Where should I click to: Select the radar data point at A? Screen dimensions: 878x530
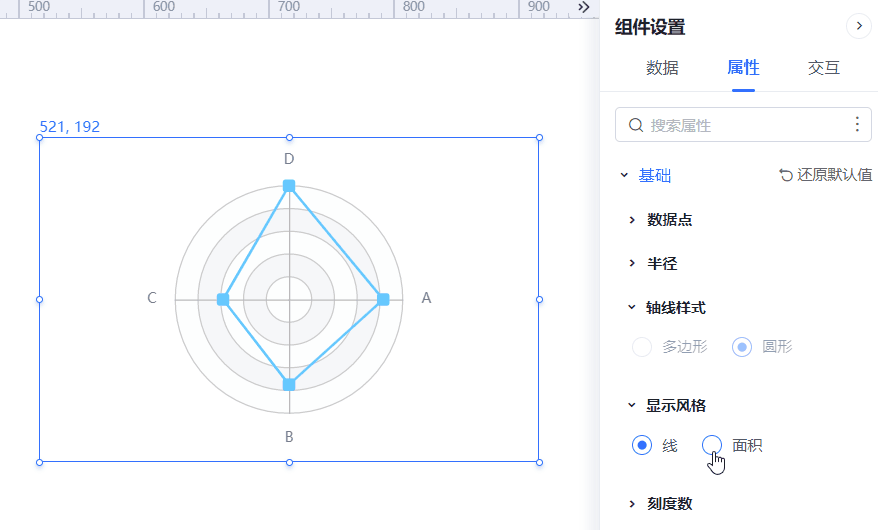383,299
